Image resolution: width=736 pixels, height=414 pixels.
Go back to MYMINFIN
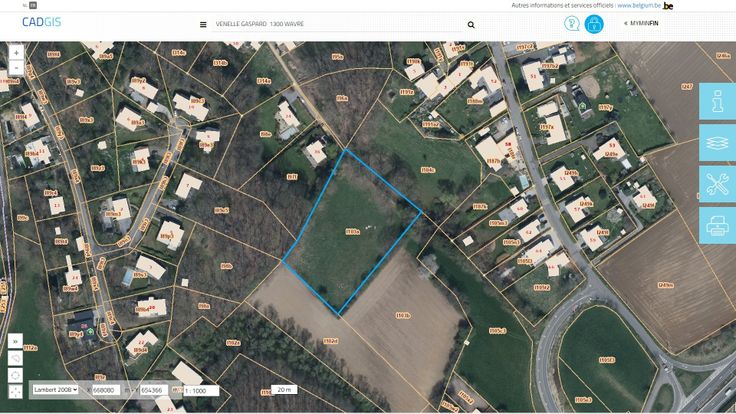(x=641, y=23)
